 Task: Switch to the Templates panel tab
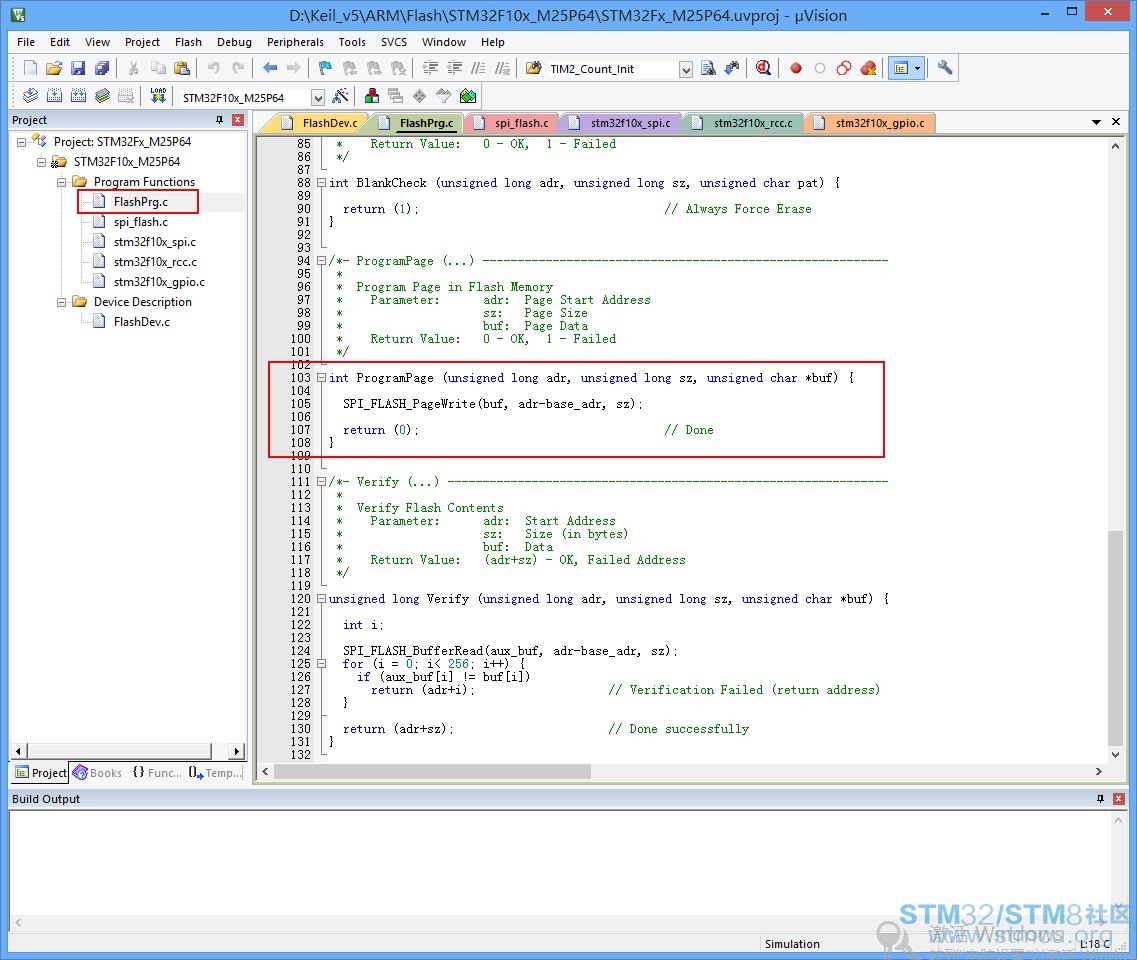(215, 773)
